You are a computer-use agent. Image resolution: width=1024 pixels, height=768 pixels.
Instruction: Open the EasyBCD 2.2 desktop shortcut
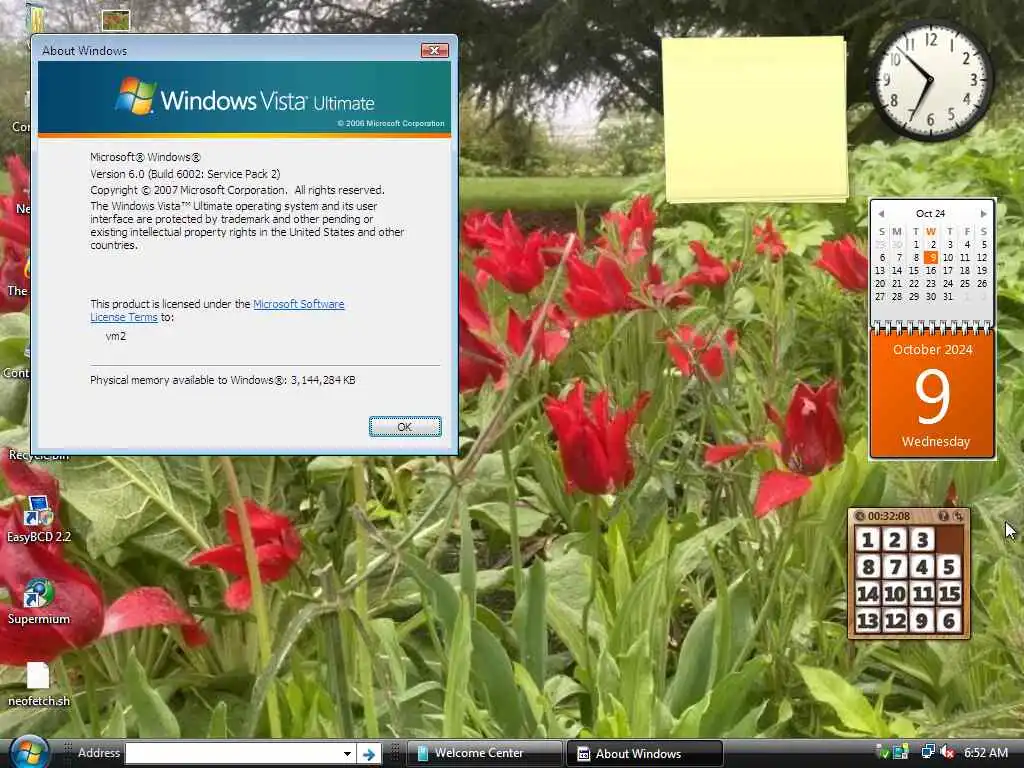[x=39, y=519]
